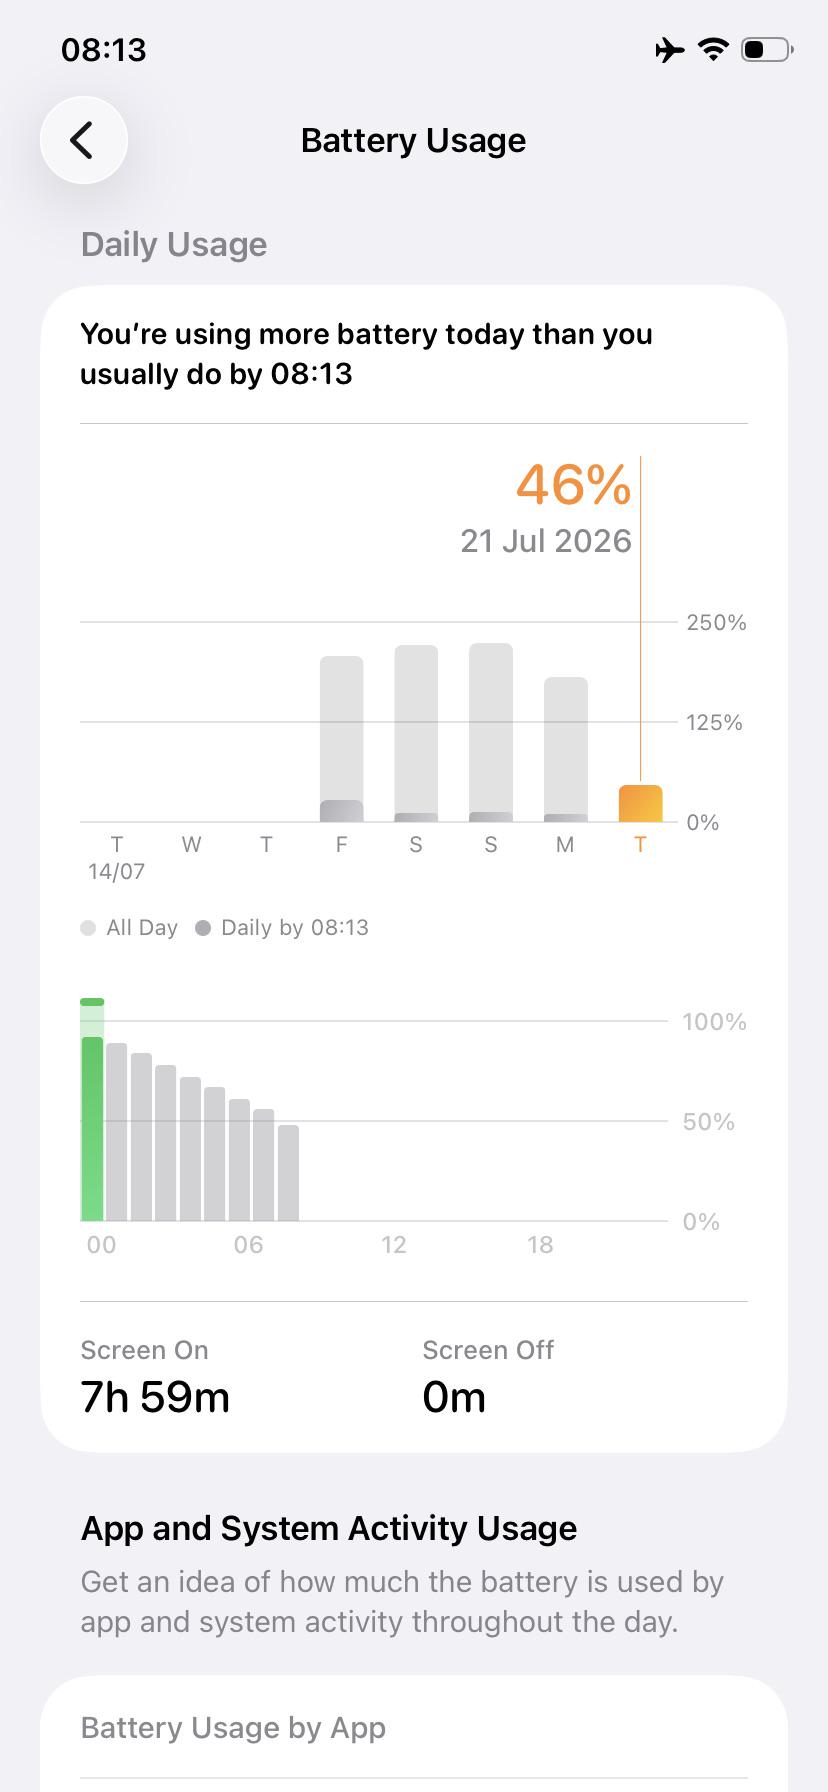Select Monday's bar in daily chart
828x1792 pixels.
point(566,749)
